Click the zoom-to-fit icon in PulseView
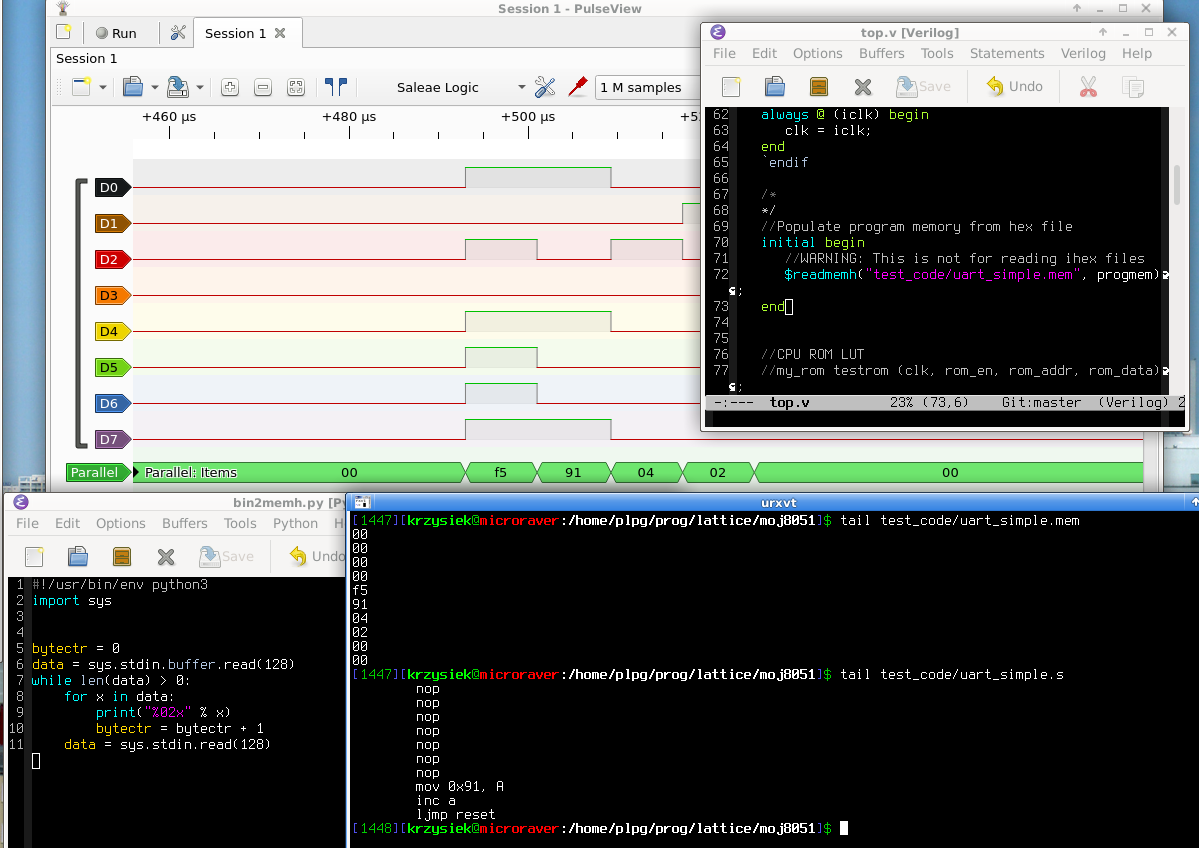 [296, 88]
